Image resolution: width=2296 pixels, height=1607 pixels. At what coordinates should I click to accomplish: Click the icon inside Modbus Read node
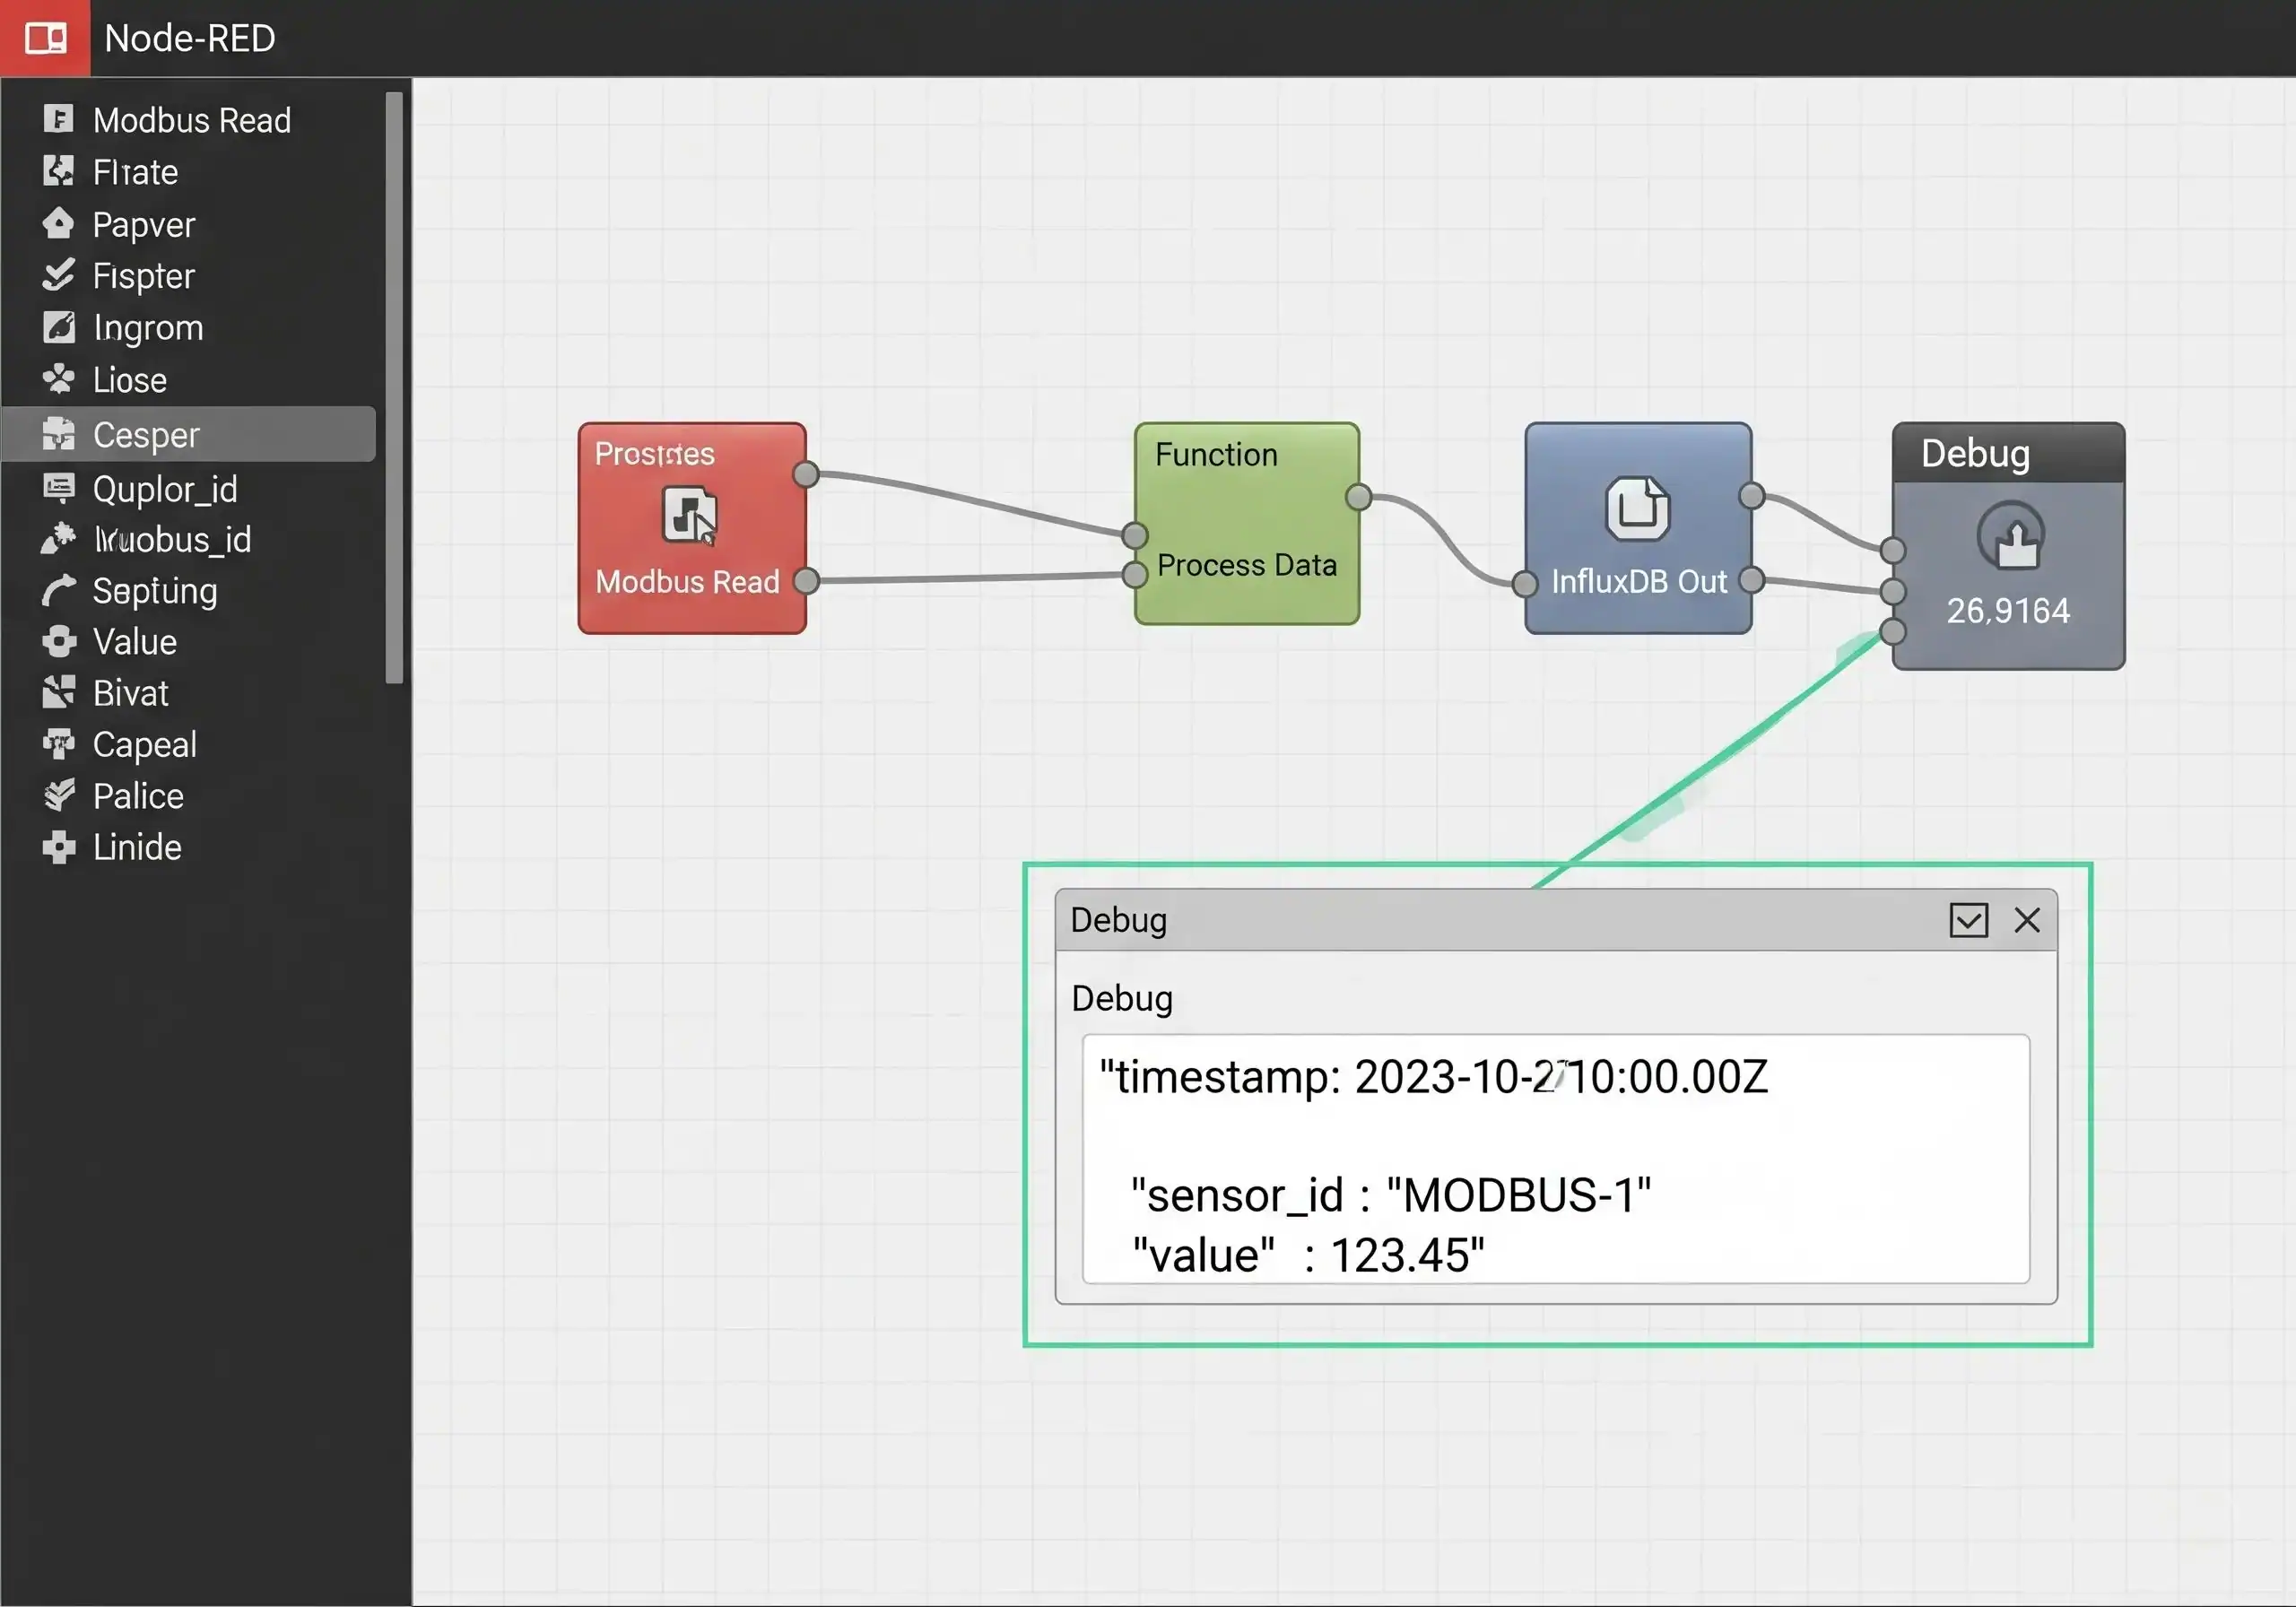[689, 515]
